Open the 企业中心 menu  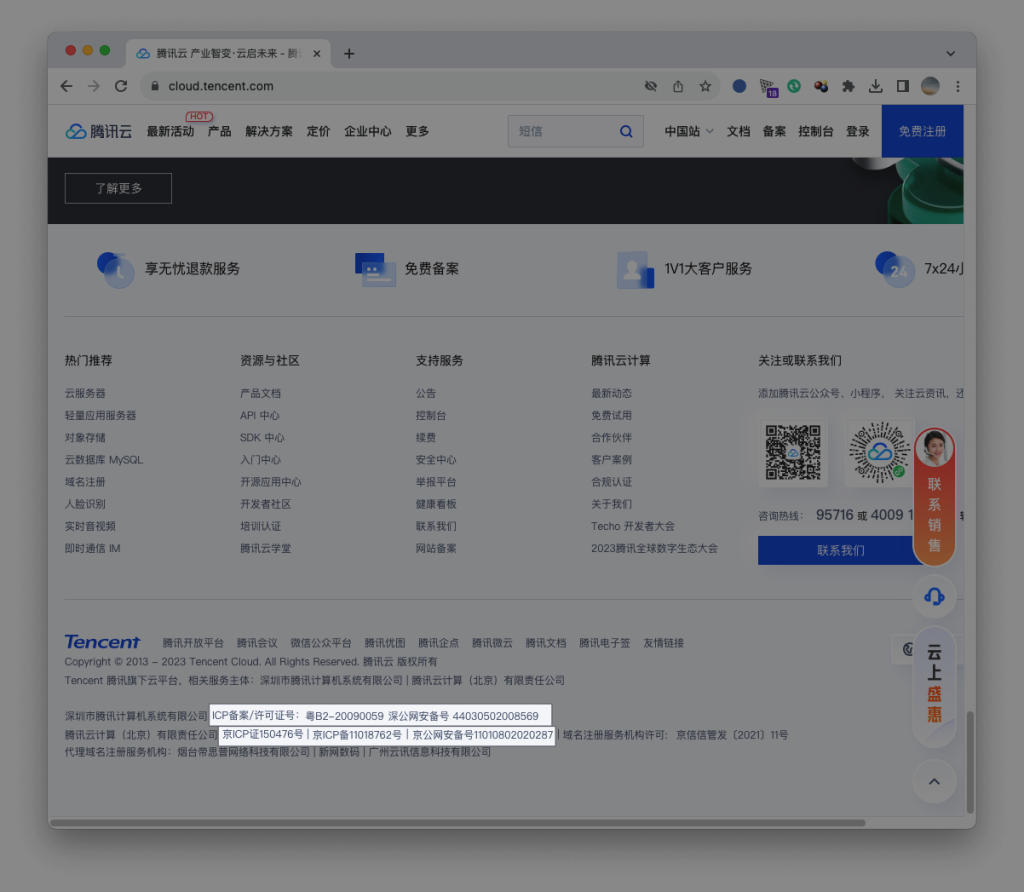(x=368, y=131)
